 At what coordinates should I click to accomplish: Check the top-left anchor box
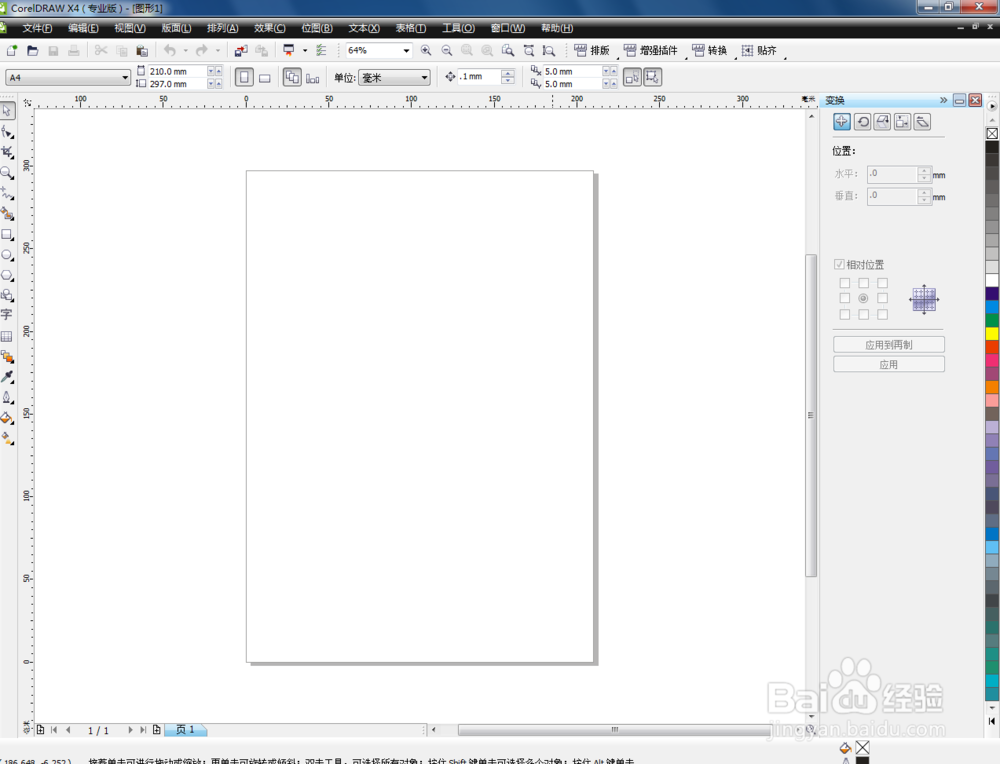[844, 283]
